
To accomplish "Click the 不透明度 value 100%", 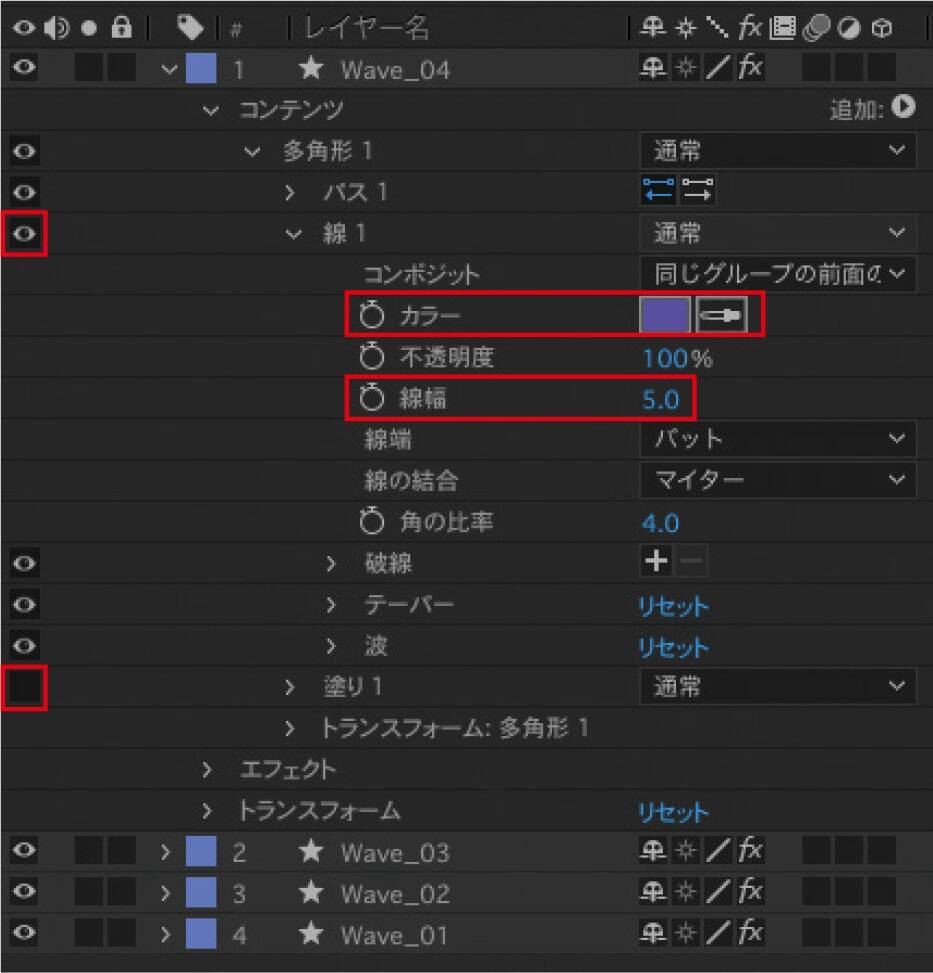I will pos(677,358).
